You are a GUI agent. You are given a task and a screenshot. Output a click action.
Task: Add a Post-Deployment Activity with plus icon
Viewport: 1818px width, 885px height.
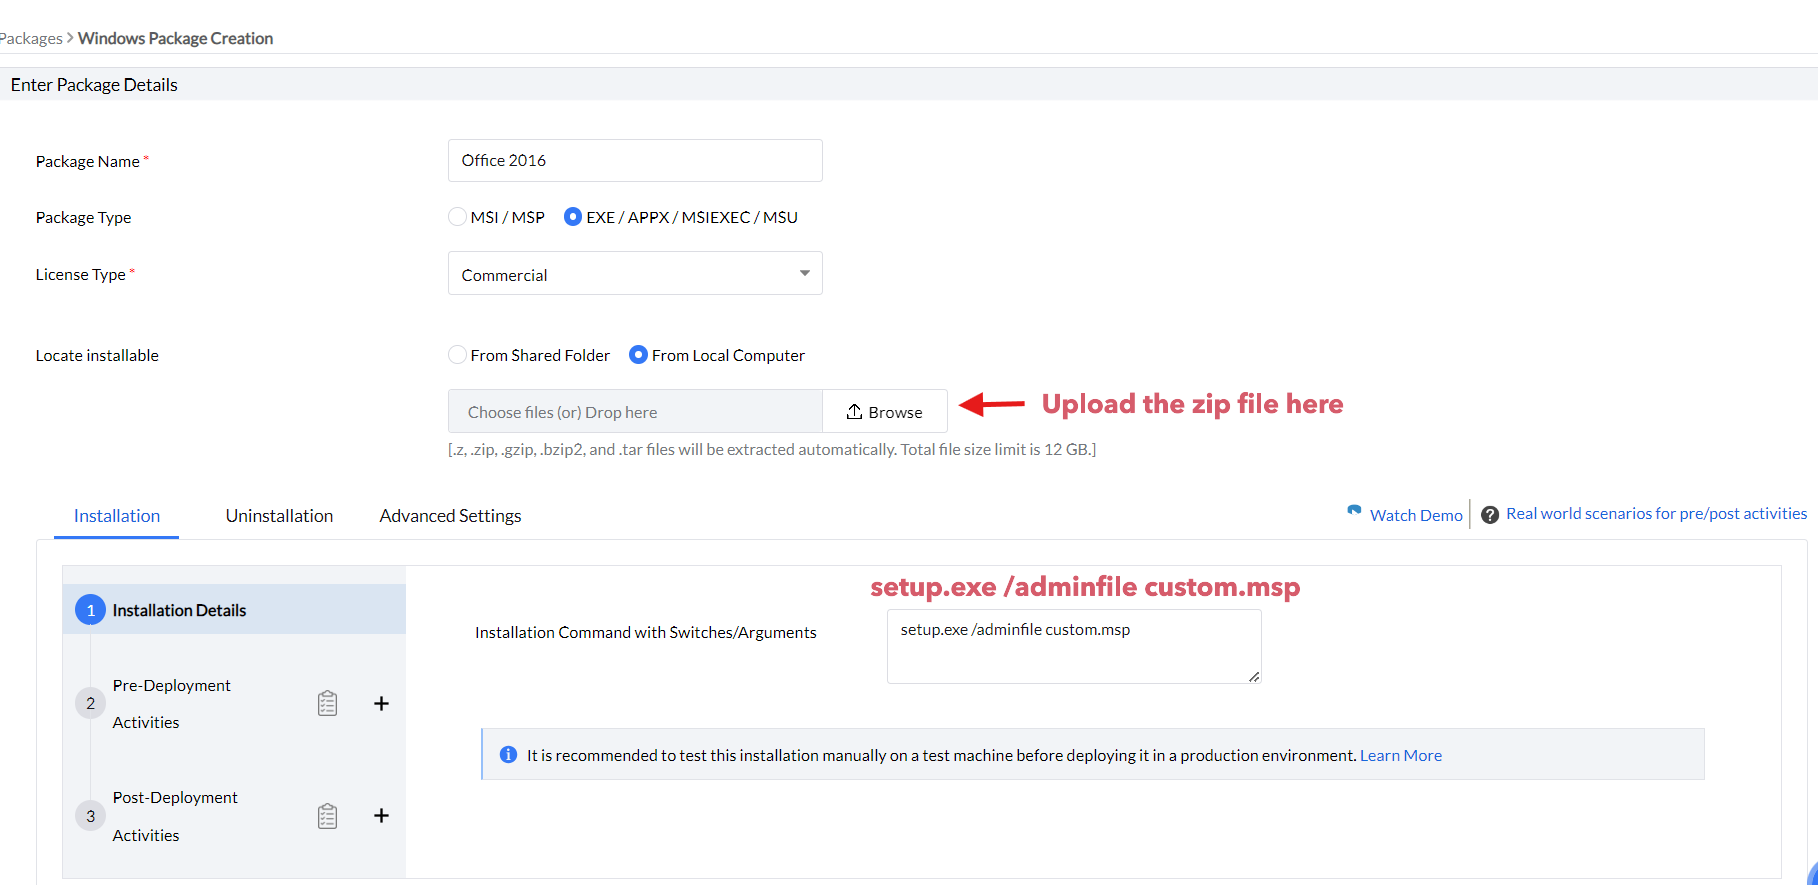pyautogui.click(x=381, y=816)
